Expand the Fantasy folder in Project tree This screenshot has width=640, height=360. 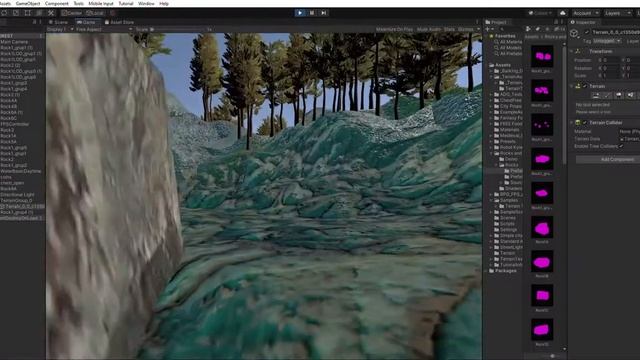point(491,118)
